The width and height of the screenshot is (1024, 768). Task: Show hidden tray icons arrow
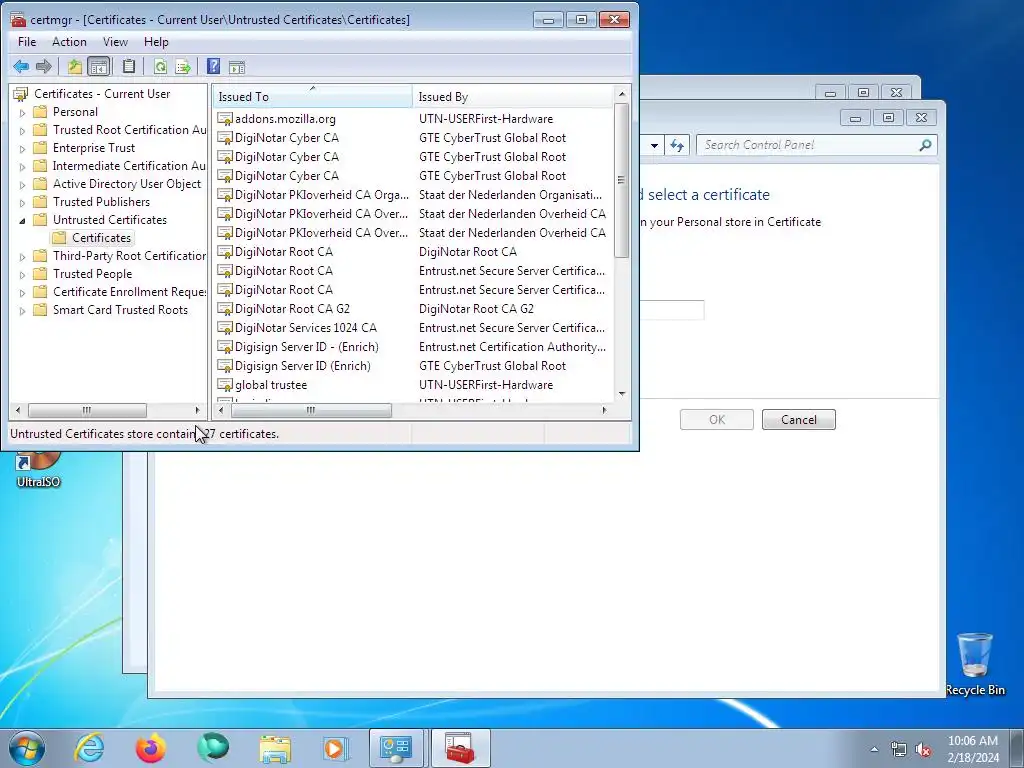(x=874, y=750)
